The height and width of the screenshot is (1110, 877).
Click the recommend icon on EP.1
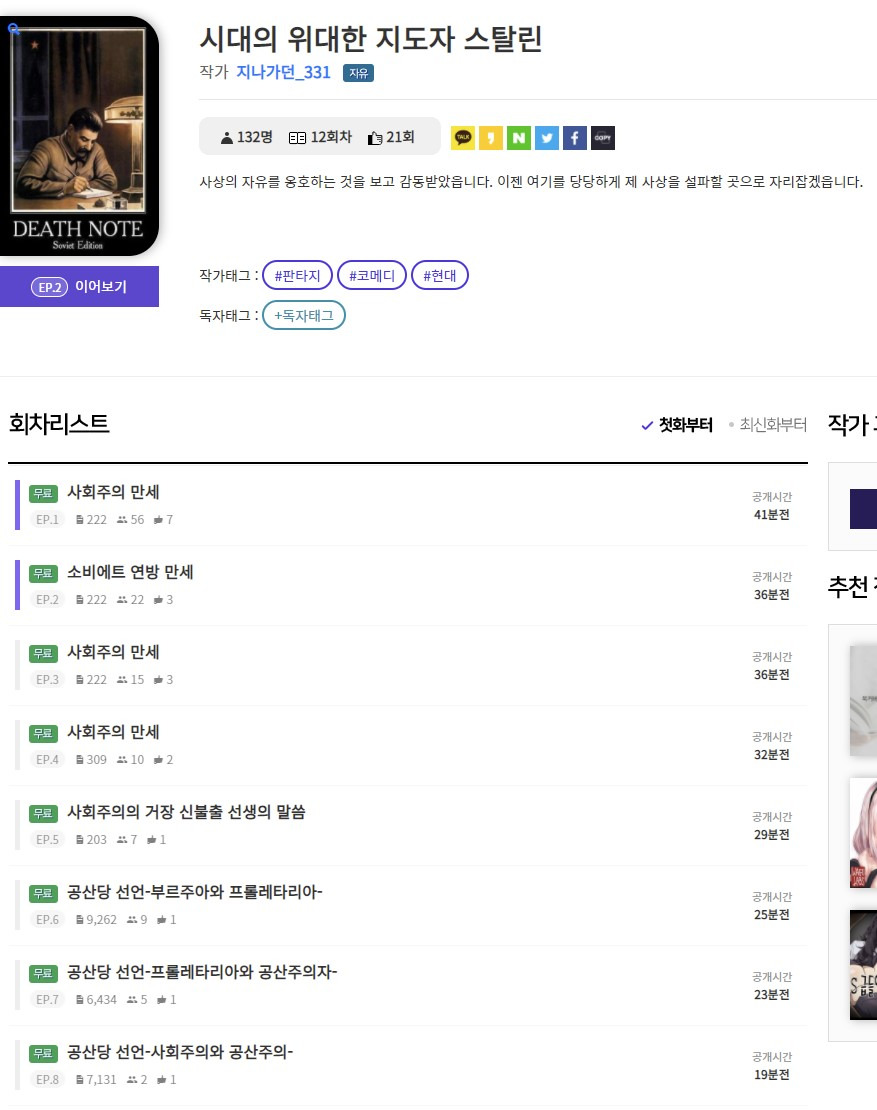158,520
